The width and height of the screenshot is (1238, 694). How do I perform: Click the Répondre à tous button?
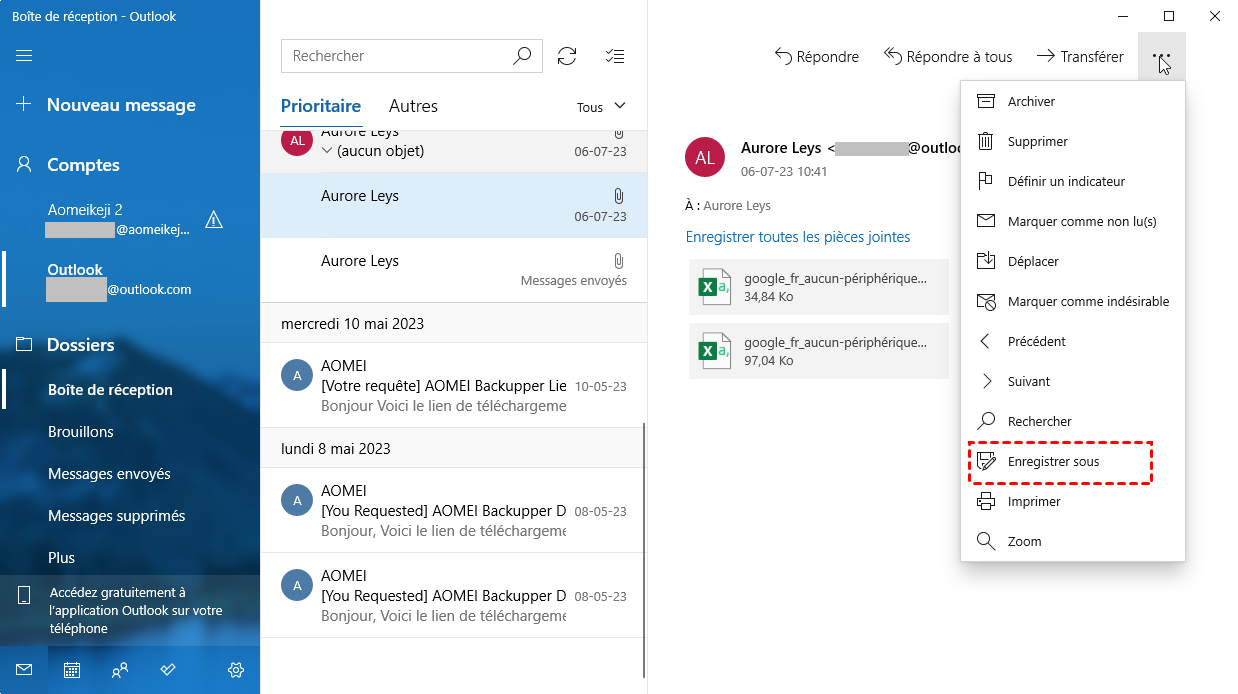pos(948,57)
